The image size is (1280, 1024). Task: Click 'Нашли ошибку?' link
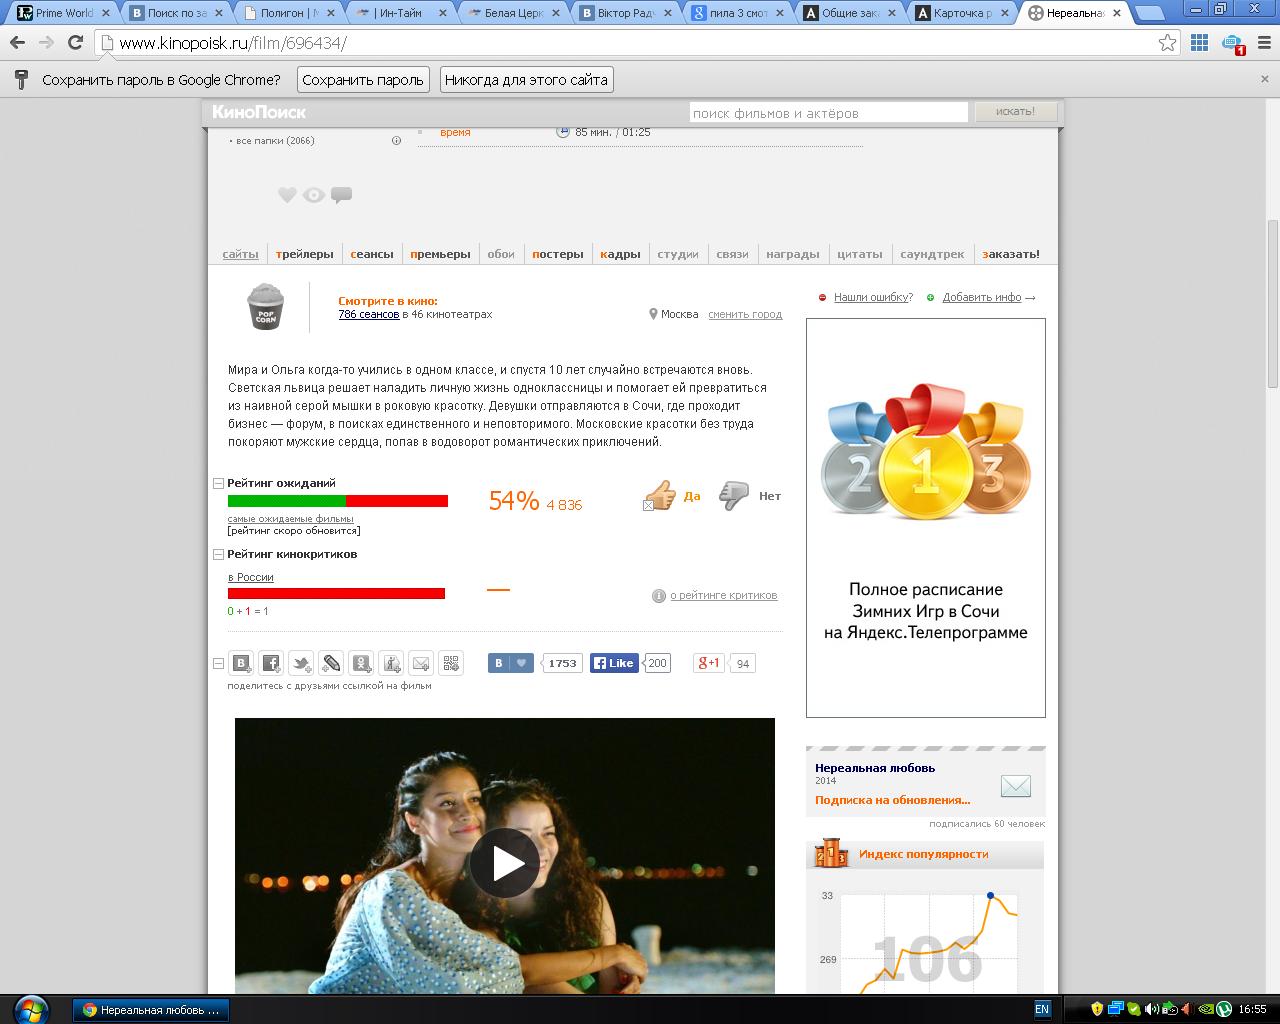pos(873,297)
